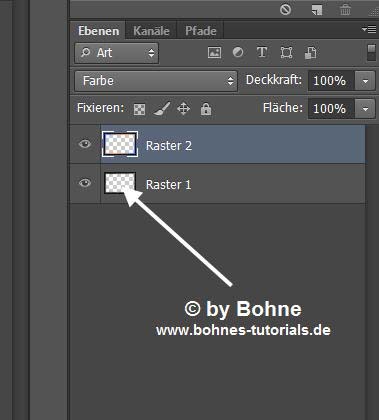The image size is (379, 420).
Task: Expand the Fläche fill arrow
Action: 365,109
